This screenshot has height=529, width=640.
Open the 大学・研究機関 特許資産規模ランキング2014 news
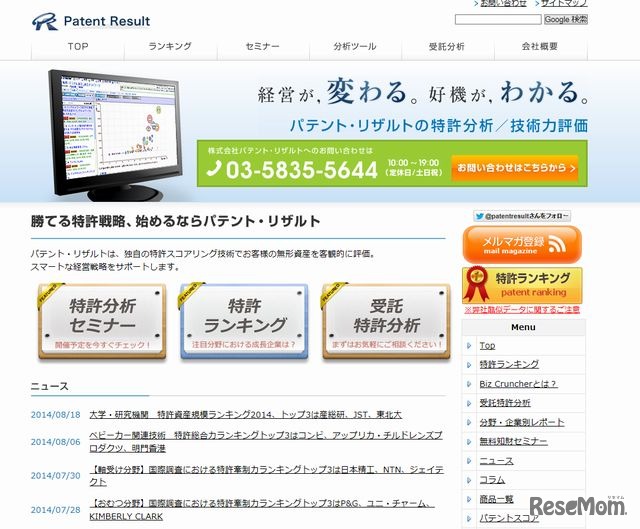[245, 415]
